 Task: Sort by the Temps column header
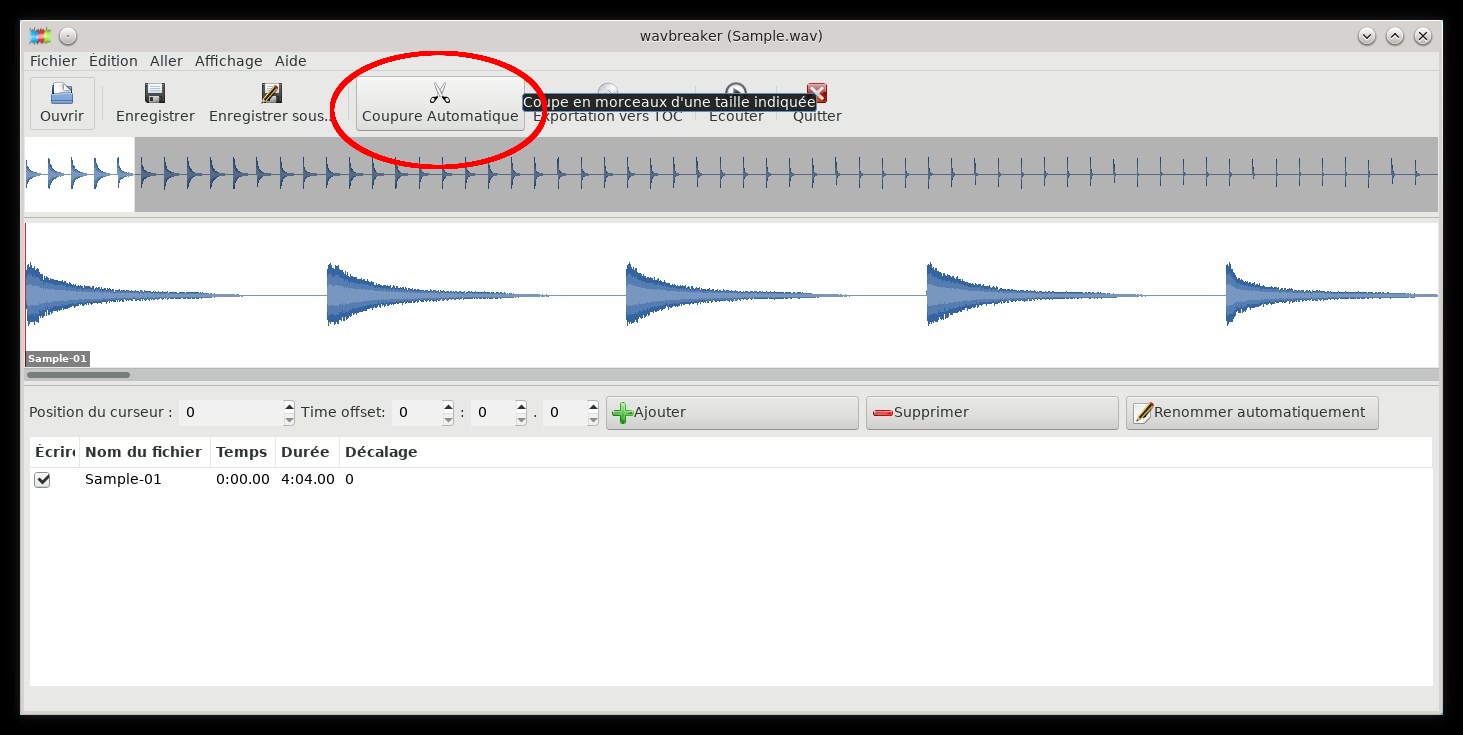click(243, 452)
